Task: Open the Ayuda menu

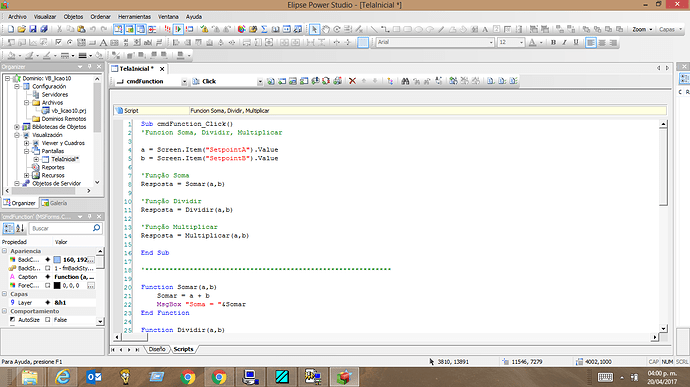Action: pyautogui.click(x=194, y=17)
